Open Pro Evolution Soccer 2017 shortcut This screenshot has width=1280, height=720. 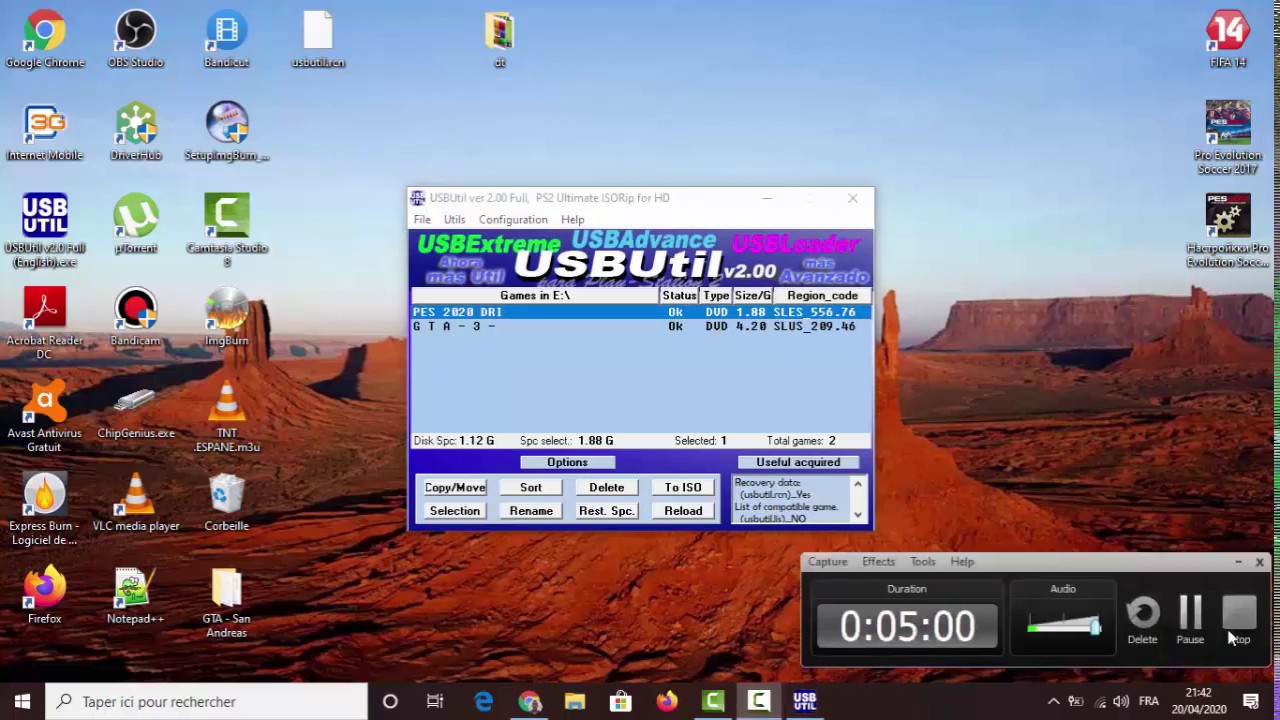(x=1228, y=138)
